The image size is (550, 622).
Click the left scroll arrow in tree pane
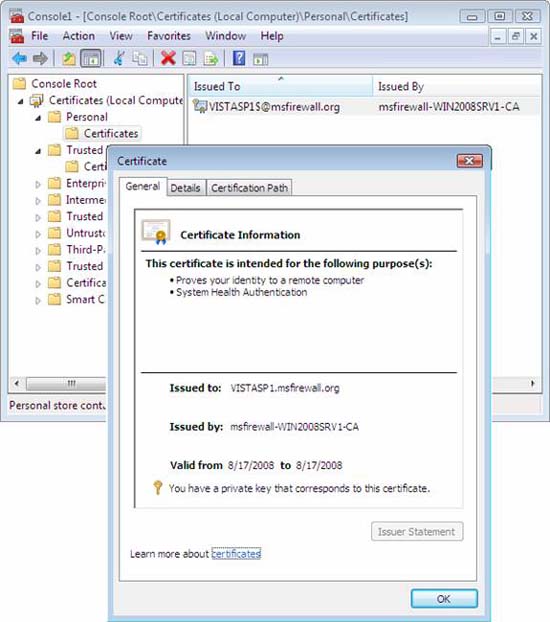(x=17, y=384)
